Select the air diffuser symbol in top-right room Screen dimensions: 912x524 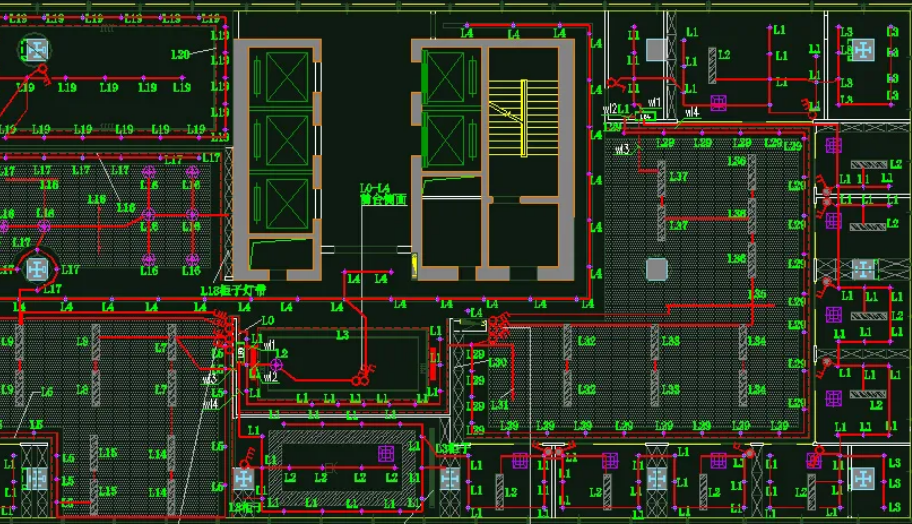[x=862, y=49]
